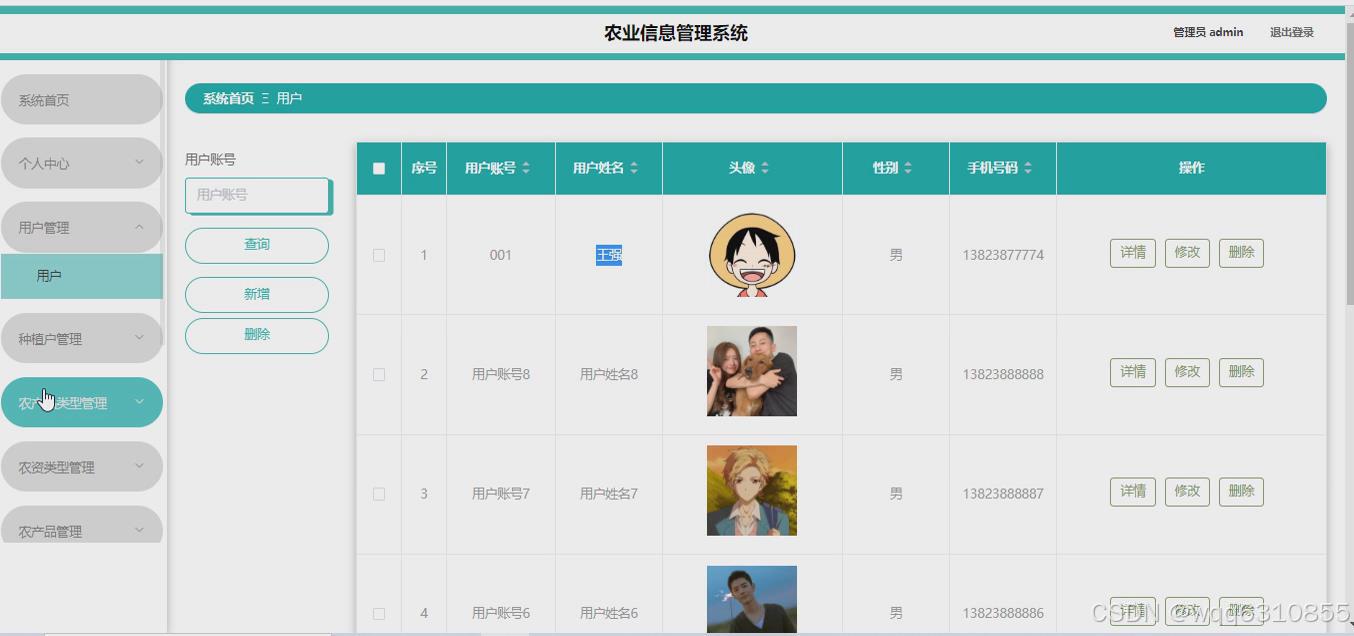The width and height of the screenshot is (1354, 636).
Task: Click 删除 for user 001
Action: coord(1241,253)
